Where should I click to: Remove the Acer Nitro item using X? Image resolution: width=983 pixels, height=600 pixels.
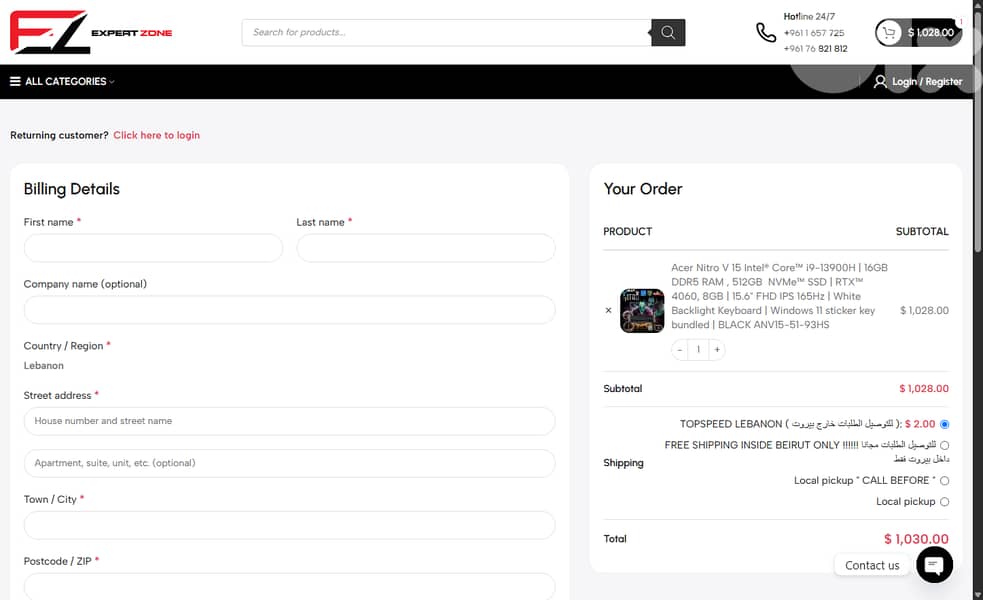(608, 310)
